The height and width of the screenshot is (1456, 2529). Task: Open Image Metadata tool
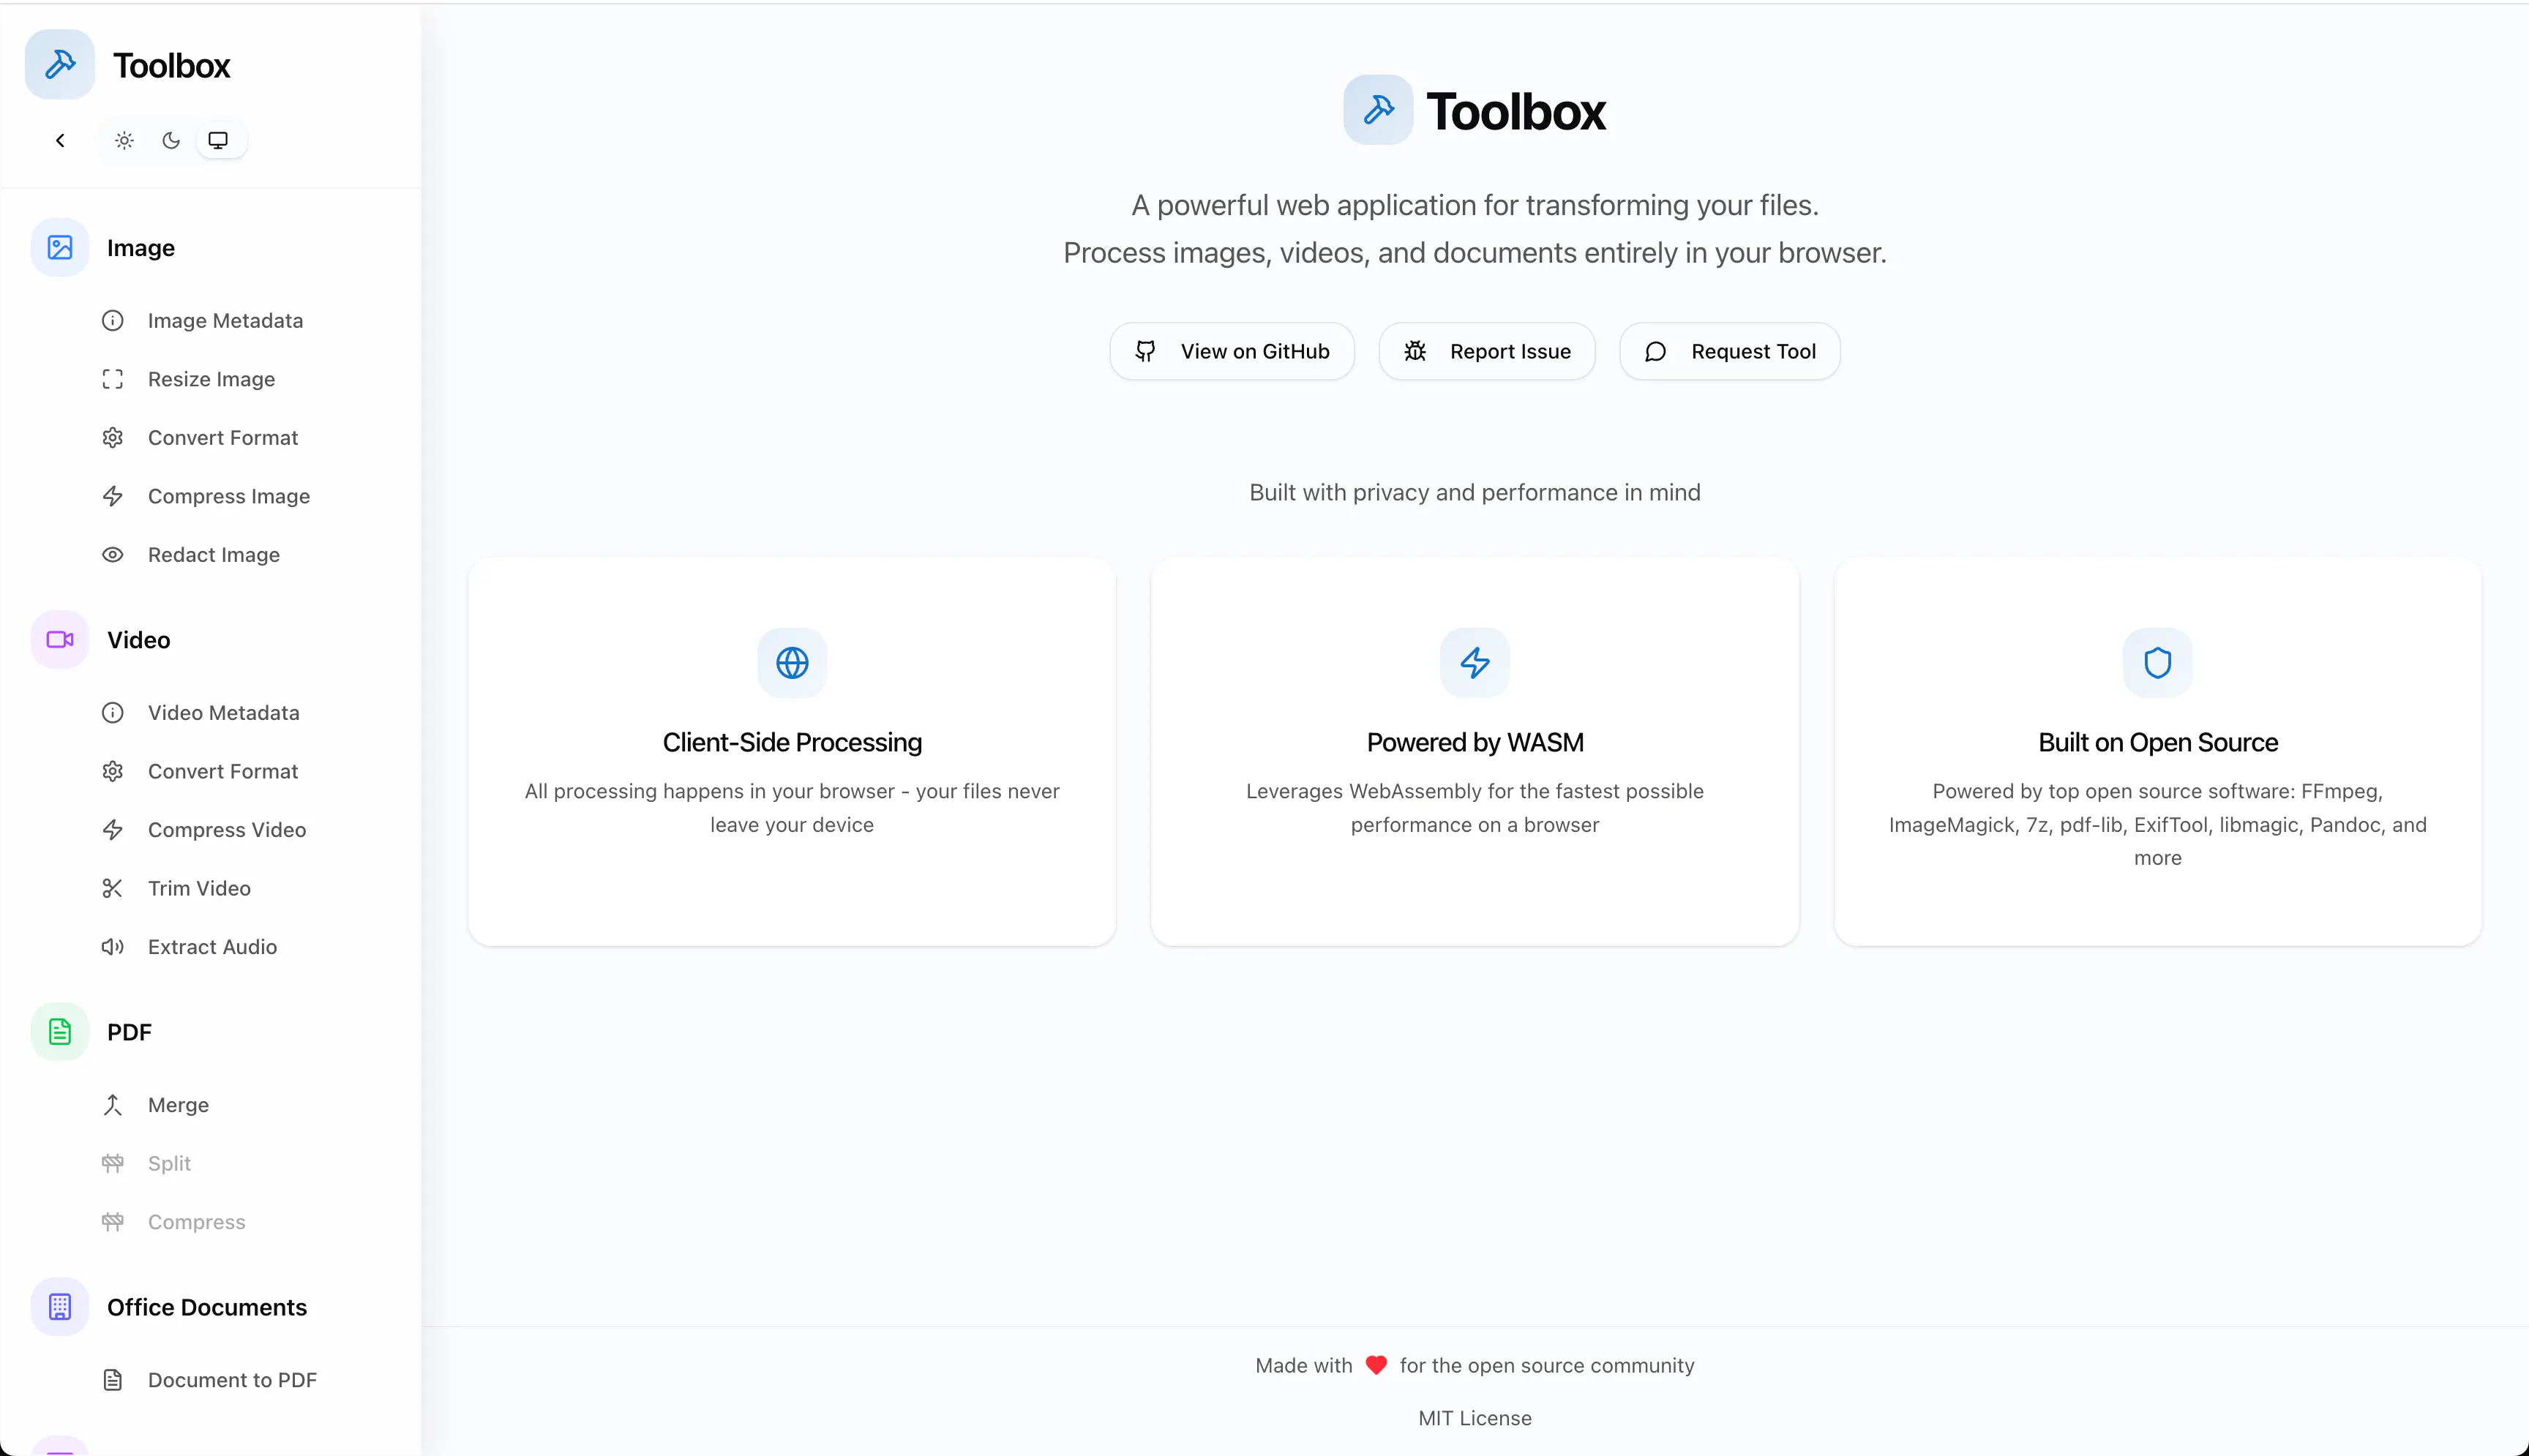tap(225, 321)
